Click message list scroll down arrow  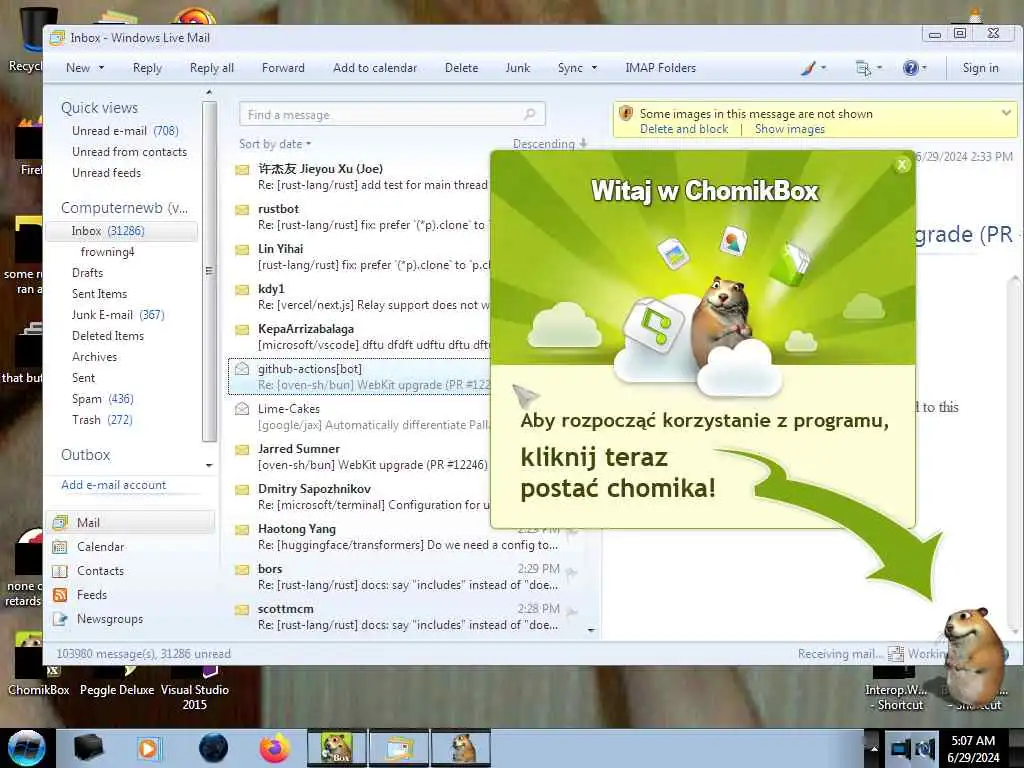(x=591, y=631)
